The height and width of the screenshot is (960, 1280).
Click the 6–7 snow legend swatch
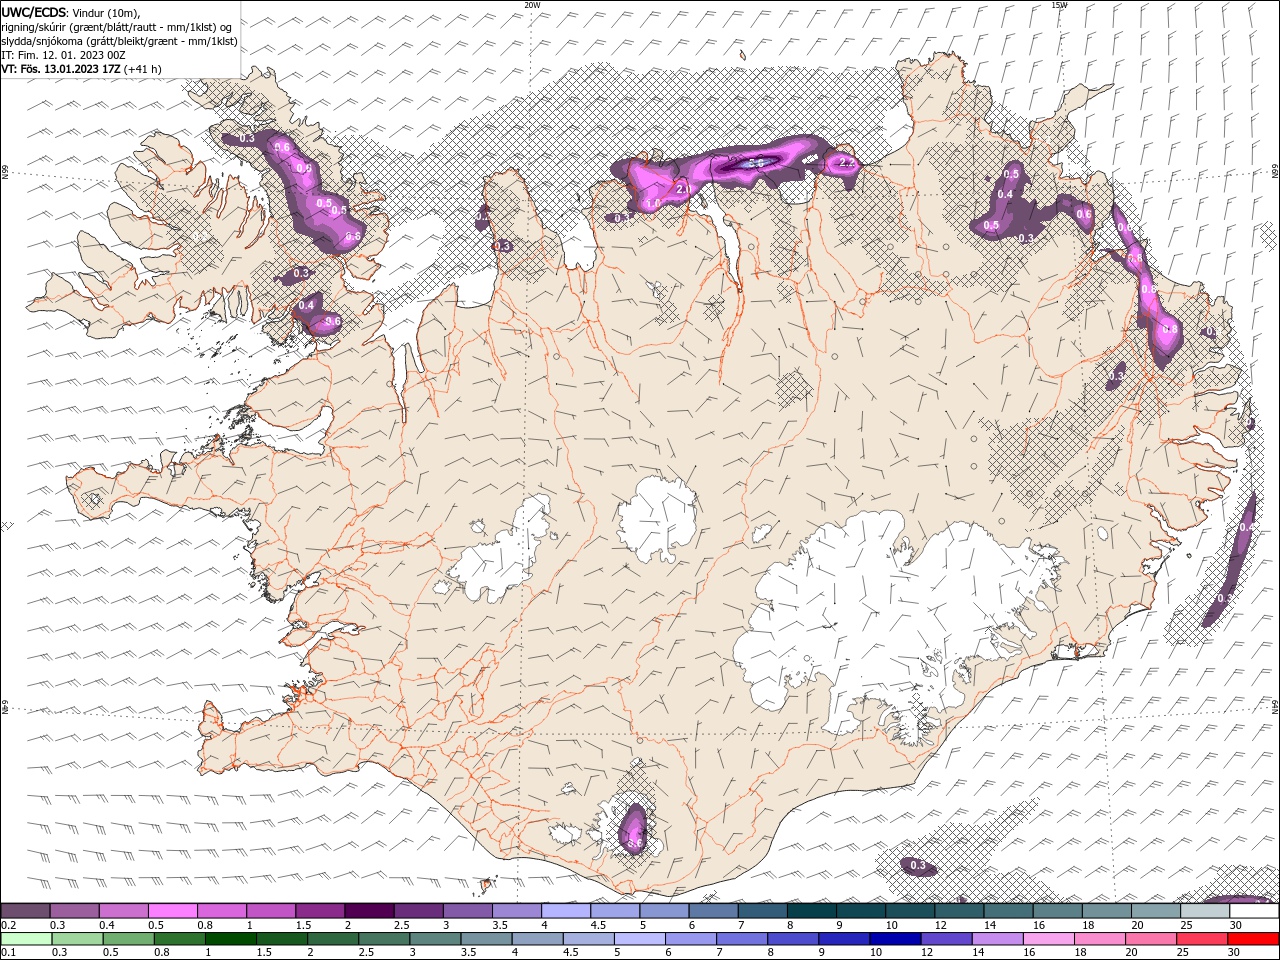[x=713, y=911]
